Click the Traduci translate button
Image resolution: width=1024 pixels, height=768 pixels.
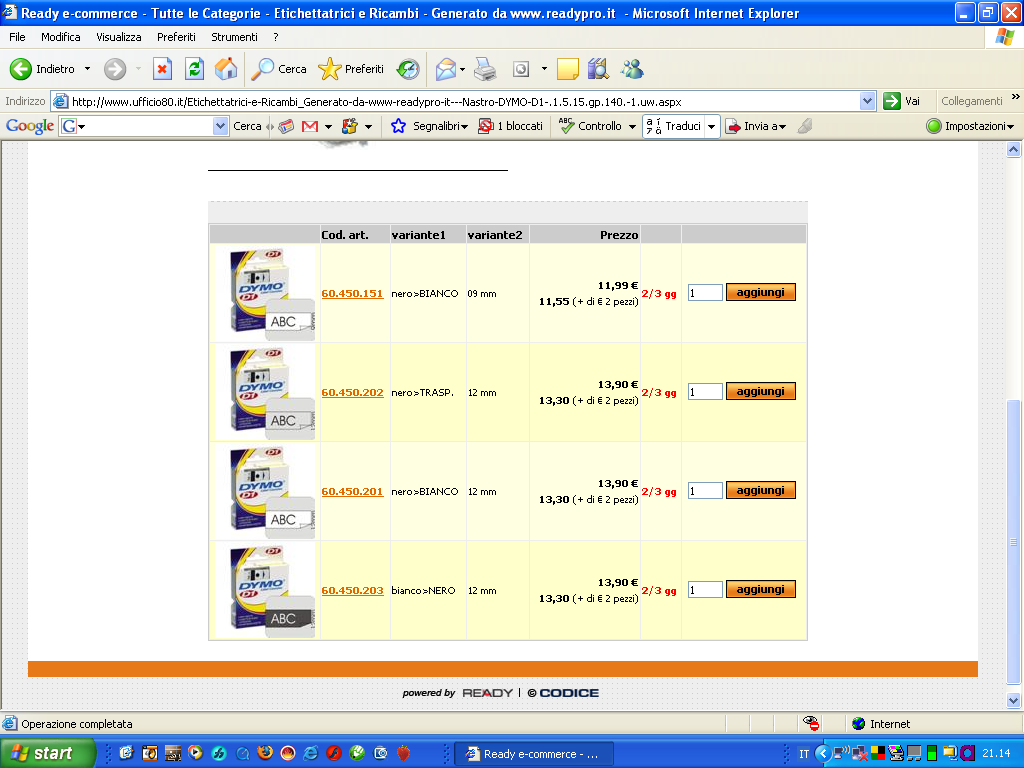tap(673, 126)
